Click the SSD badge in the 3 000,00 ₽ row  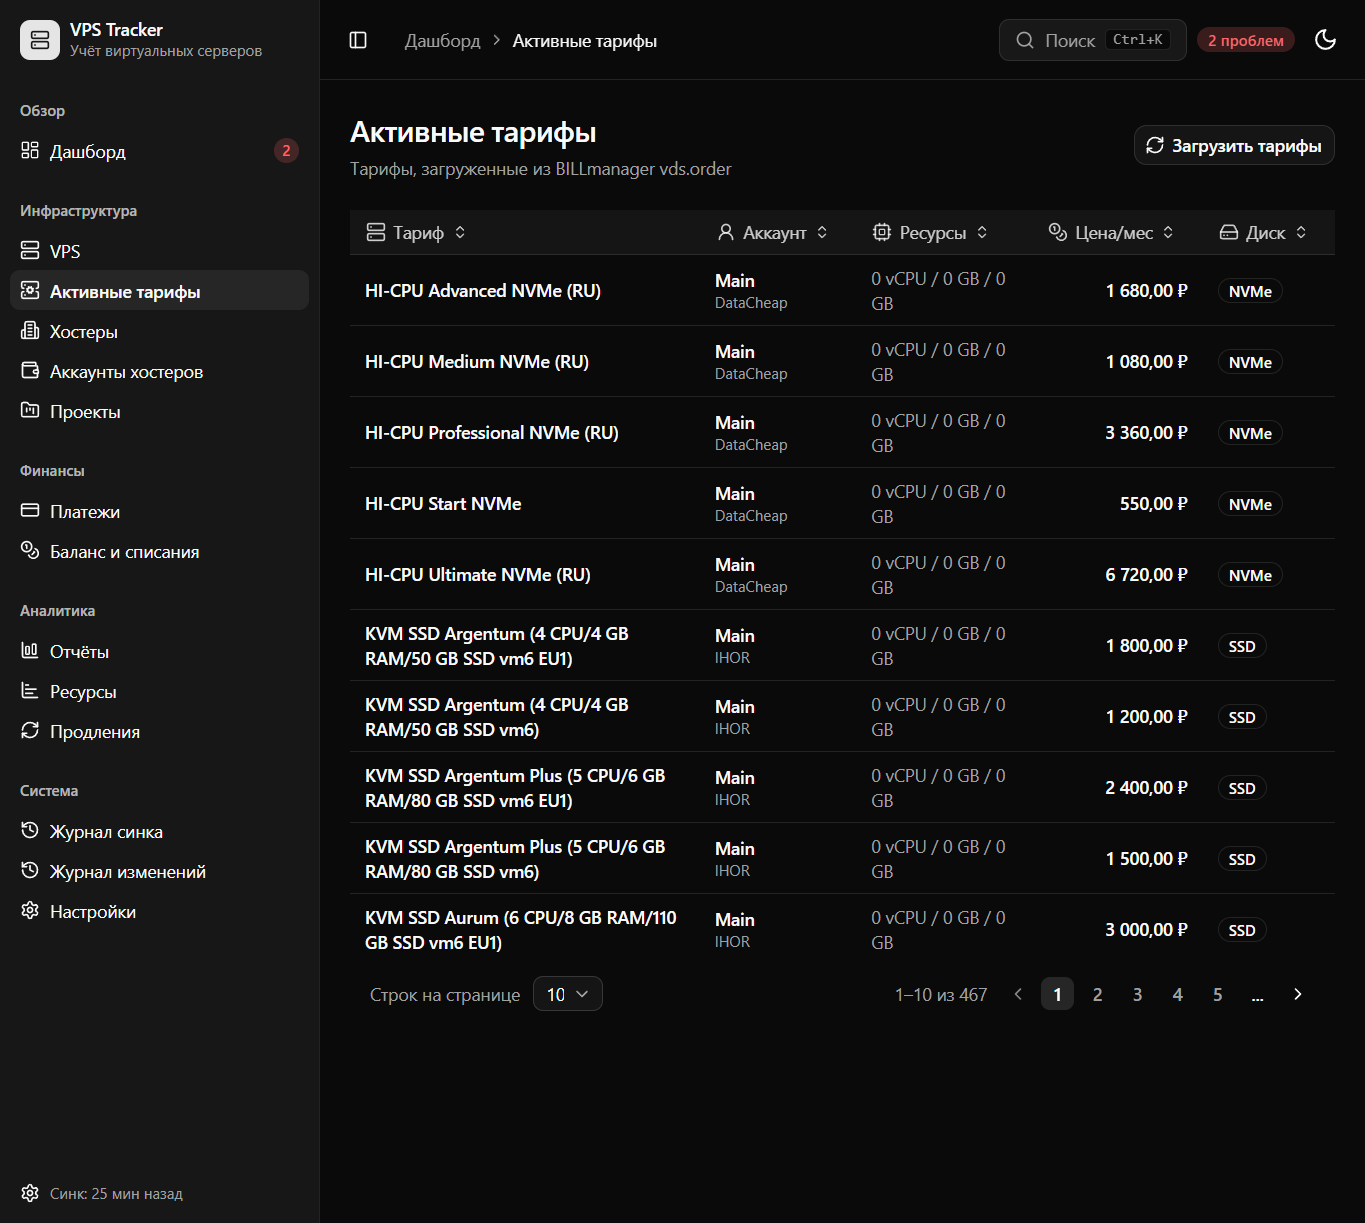pyautogui.click(x=1242, y=930)
